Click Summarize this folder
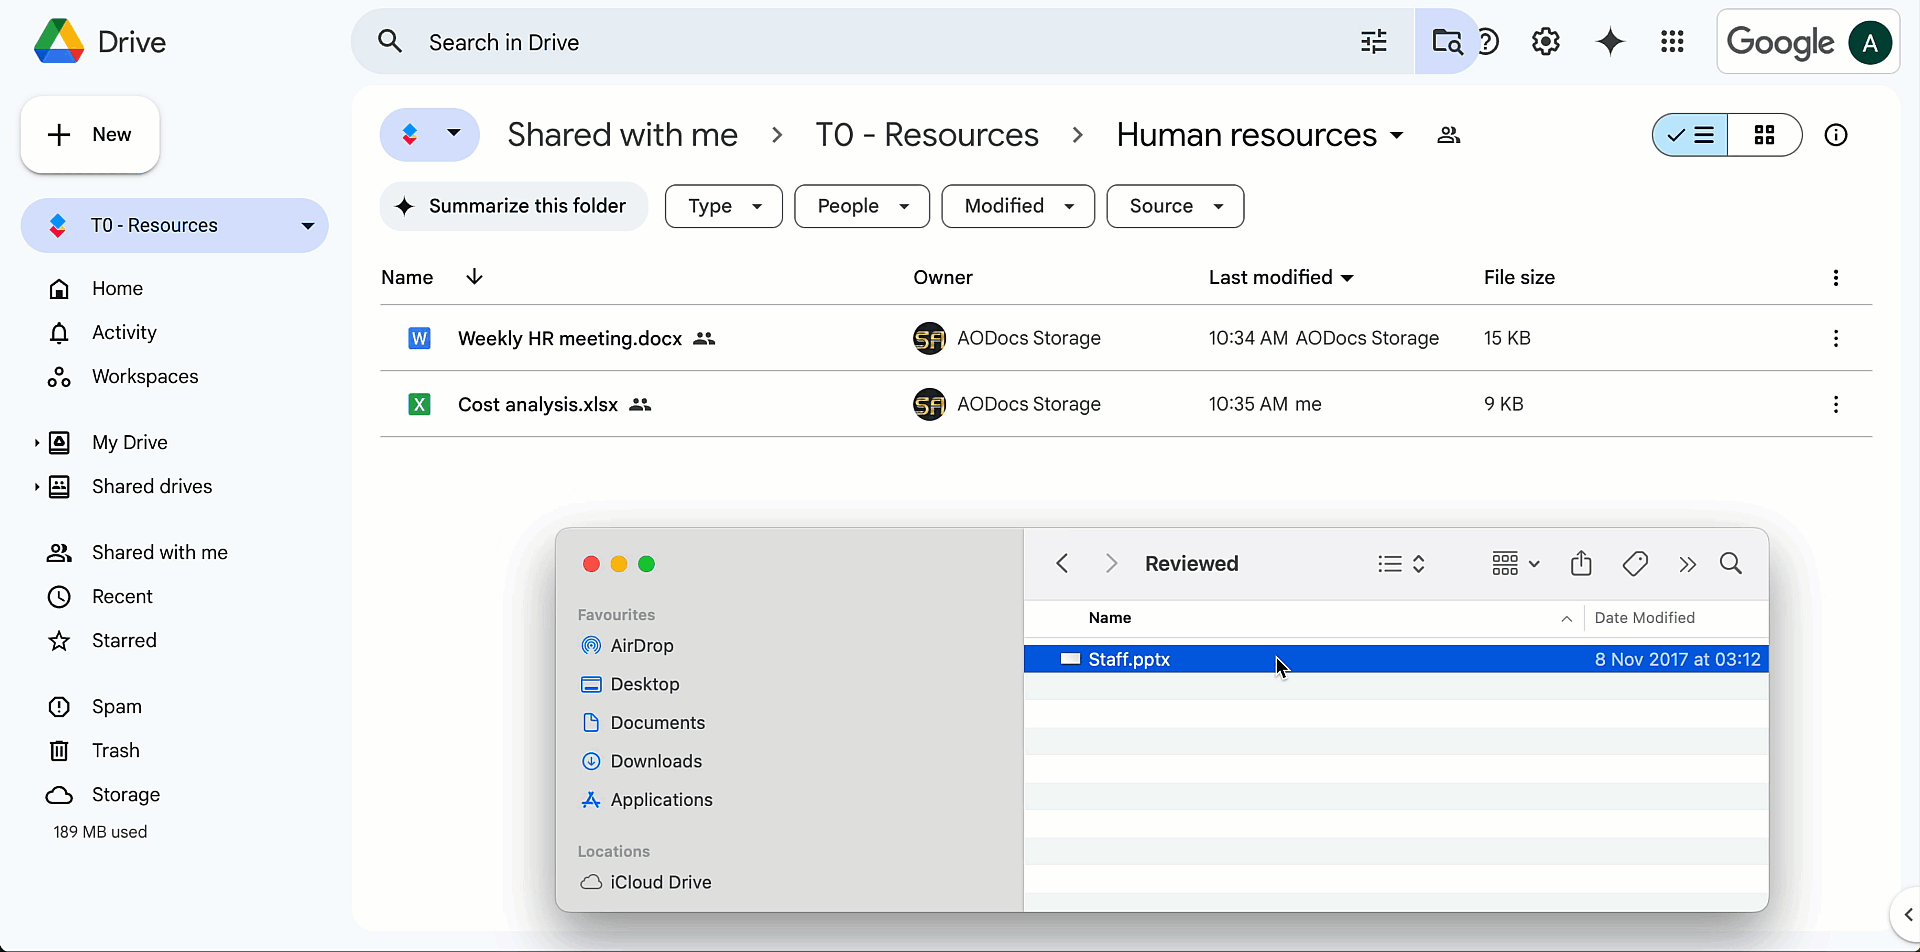Screen dimensions: 1920x952 click(x=514, y=206)
